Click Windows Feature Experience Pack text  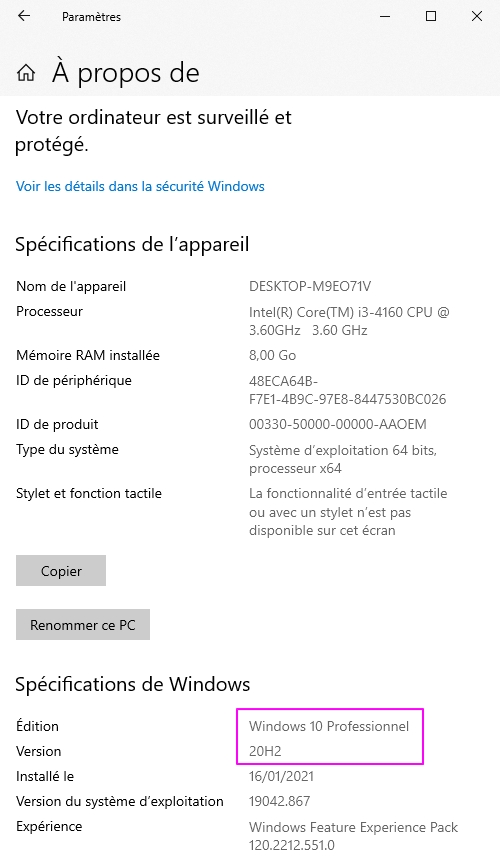(353, 827)
